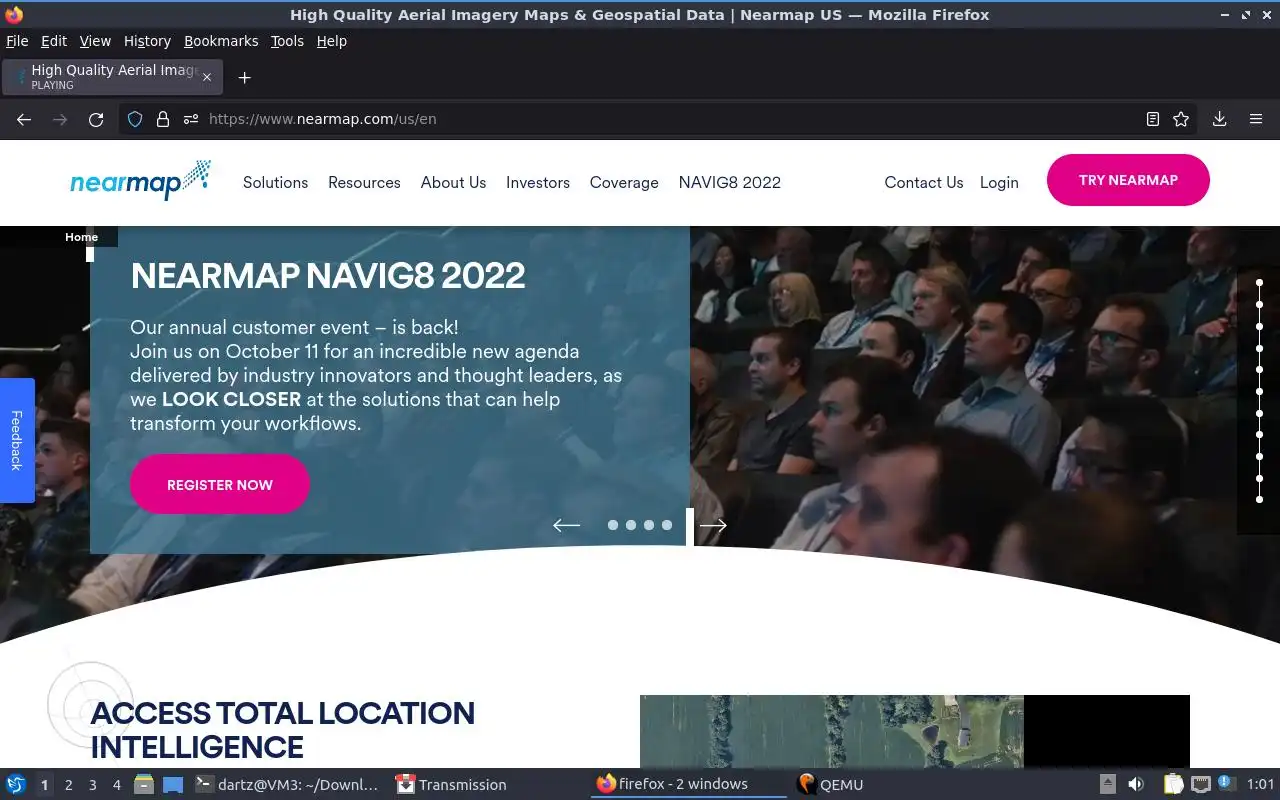The height and width of the screenshot is (800, 1280).
Task: Click the Contact Us link
Action: (x=924, y=182)
